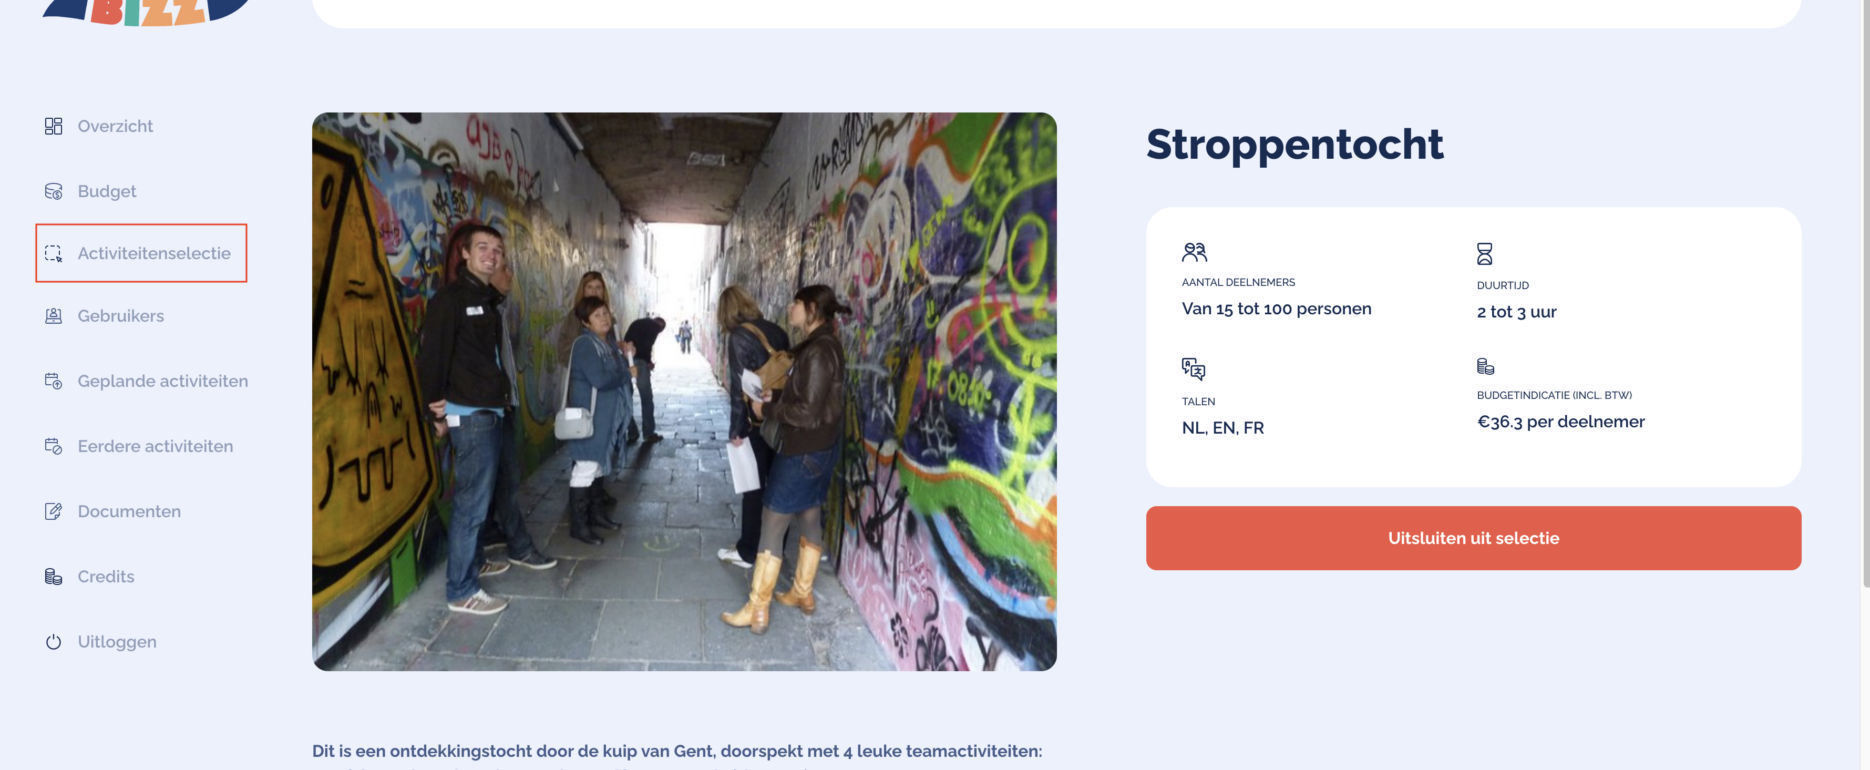This screenshot has width=1870, height=770.
Task: Select Activiteitenselectie in the sidebar
Action: tap(154, 254)
